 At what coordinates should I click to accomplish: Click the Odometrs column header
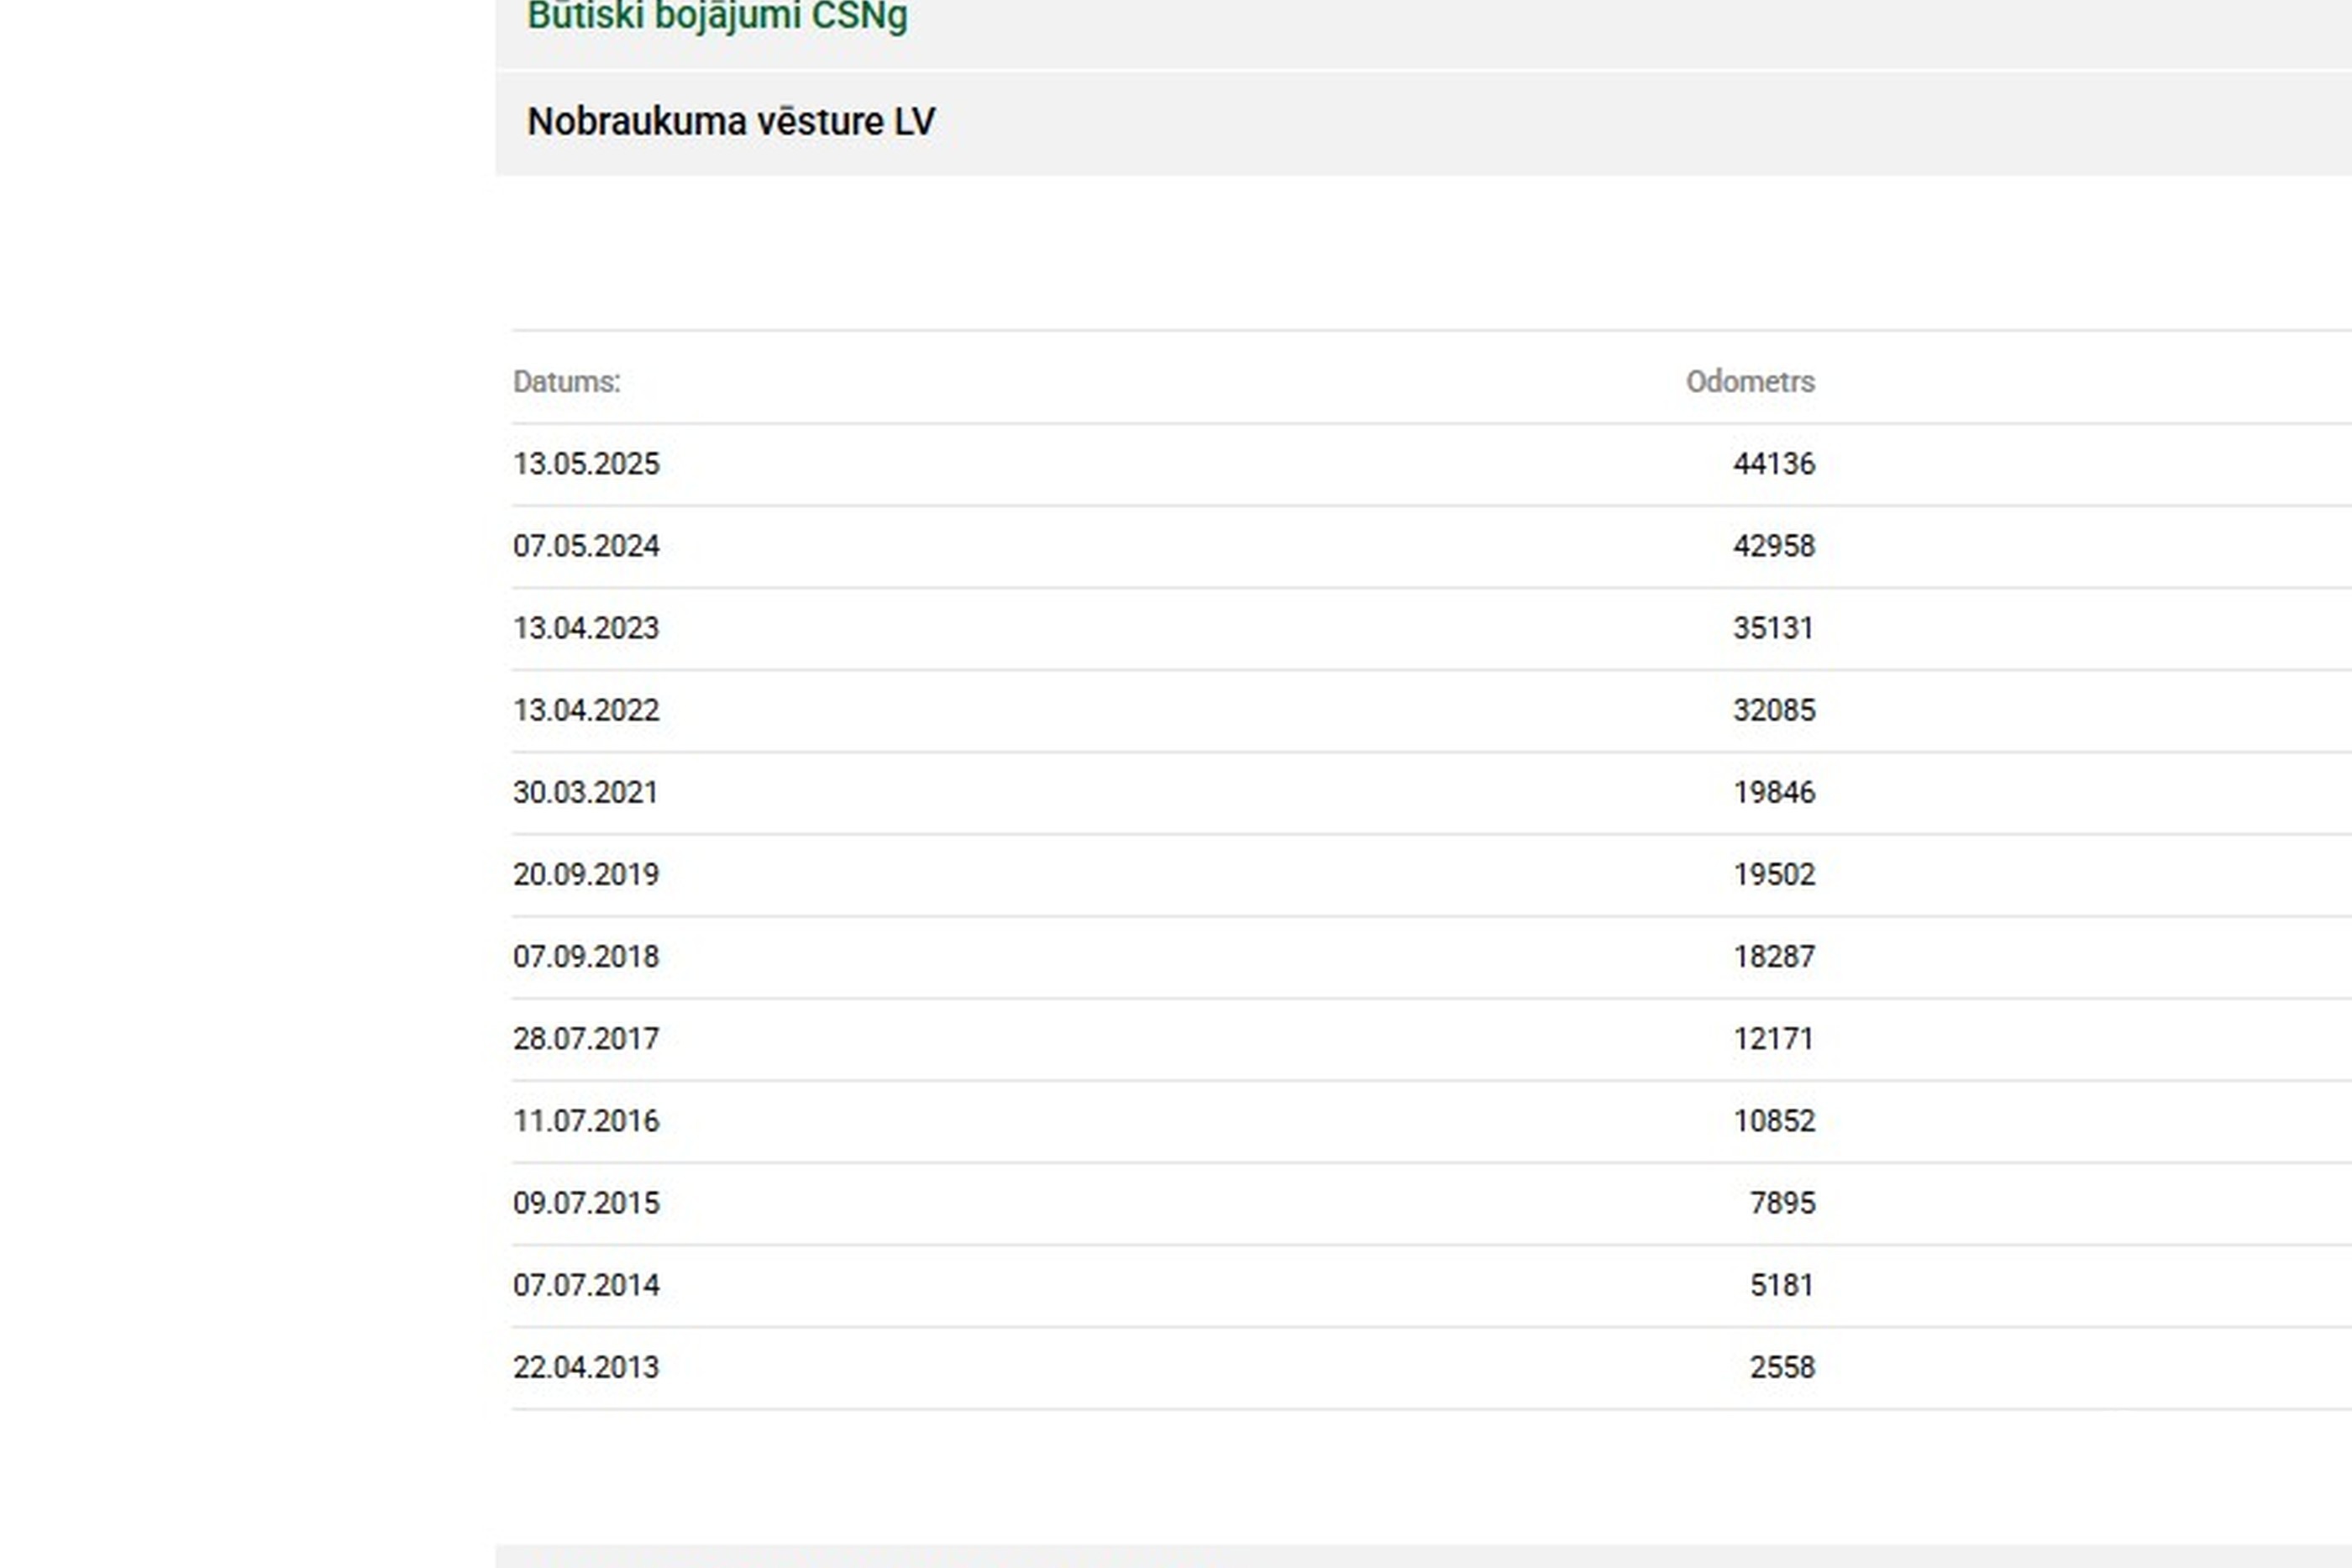tap(1749, 382)
